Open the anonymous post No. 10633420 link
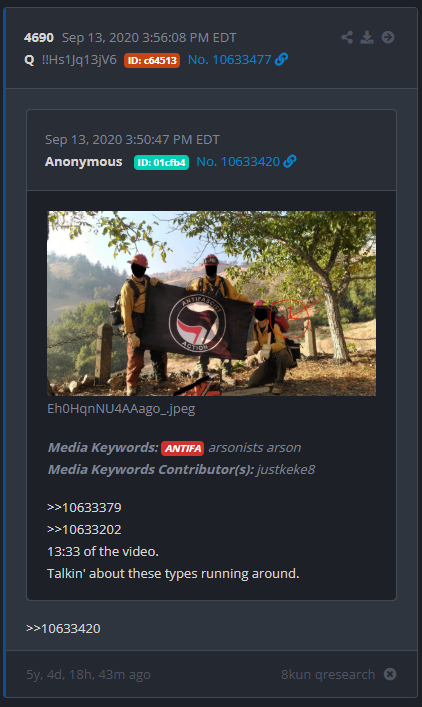422x707 pixels. pyautogui.click(x=238, y=161)
